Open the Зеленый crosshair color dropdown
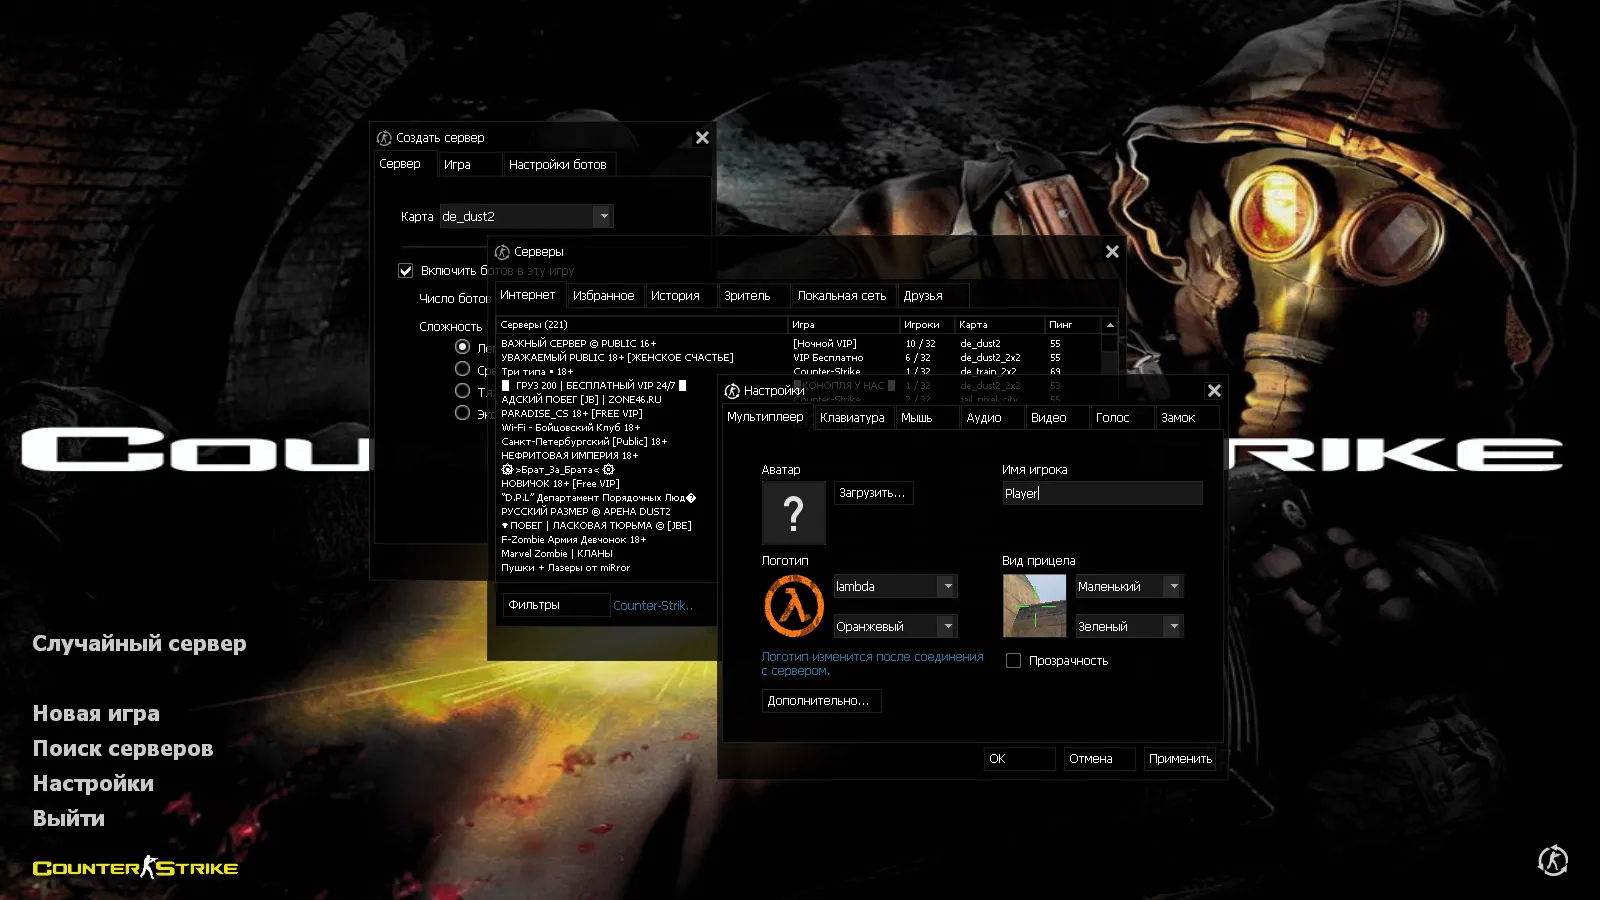Image resolution: width=1600 pixels, height=900 pixels. [1173, 627]
